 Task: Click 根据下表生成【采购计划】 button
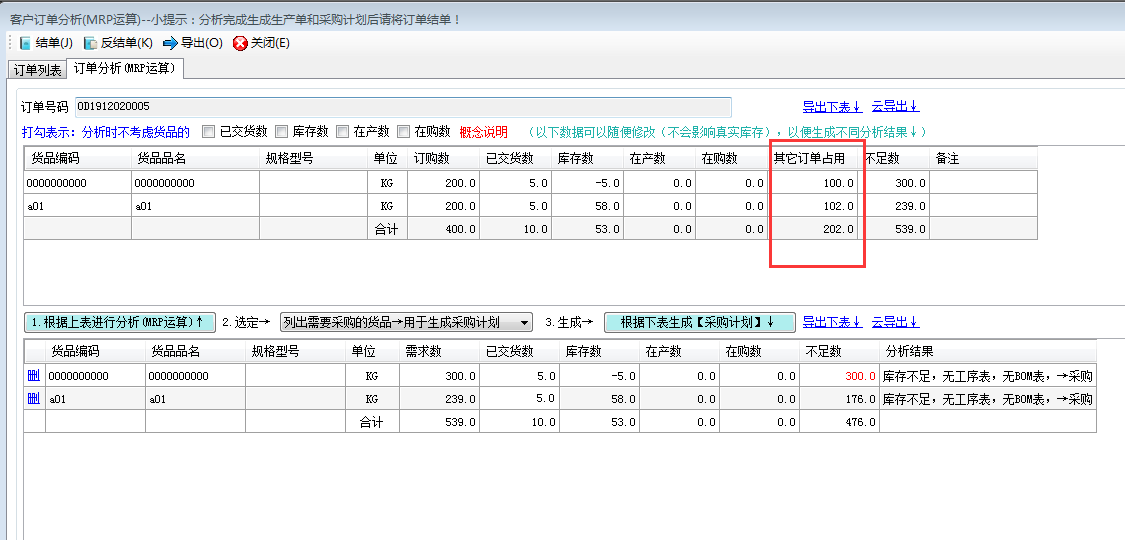tap(699, 322)
